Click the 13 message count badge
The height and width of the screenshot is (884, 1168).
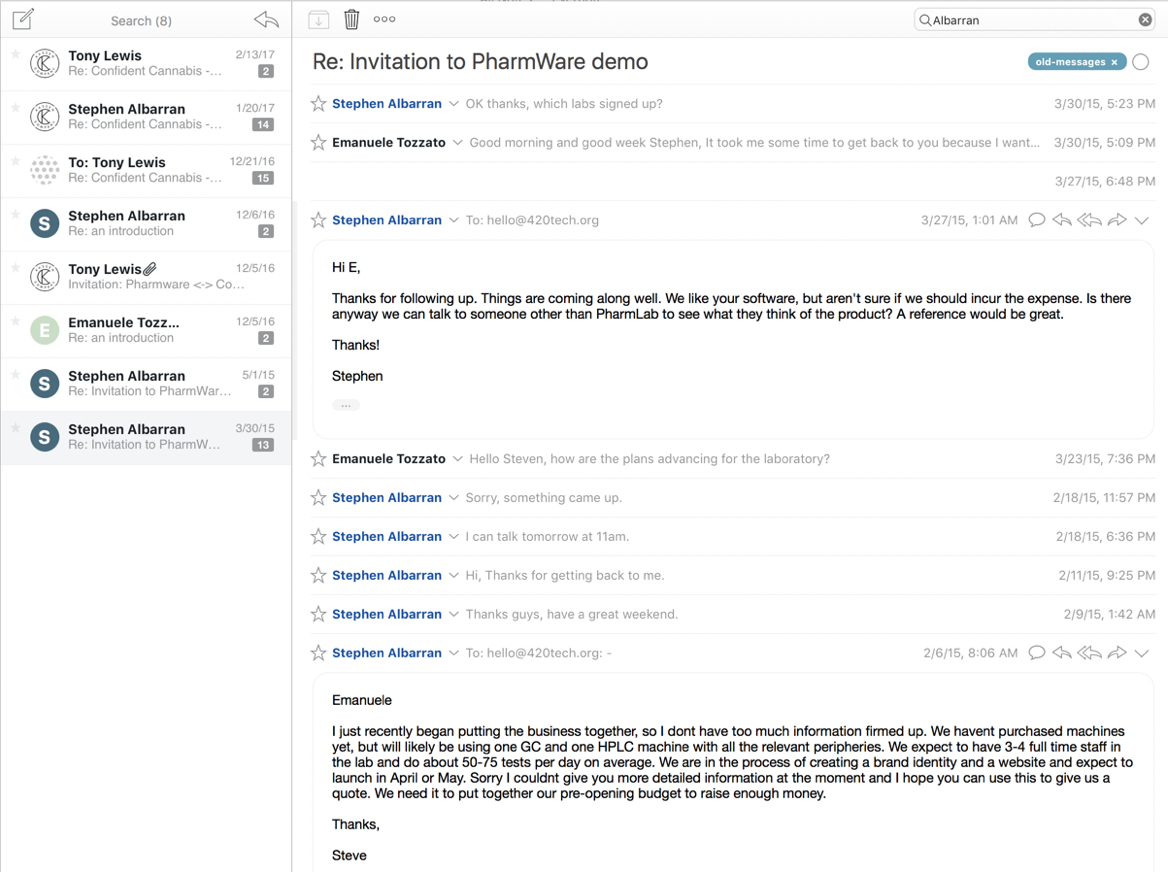click(x=263, y=445)
